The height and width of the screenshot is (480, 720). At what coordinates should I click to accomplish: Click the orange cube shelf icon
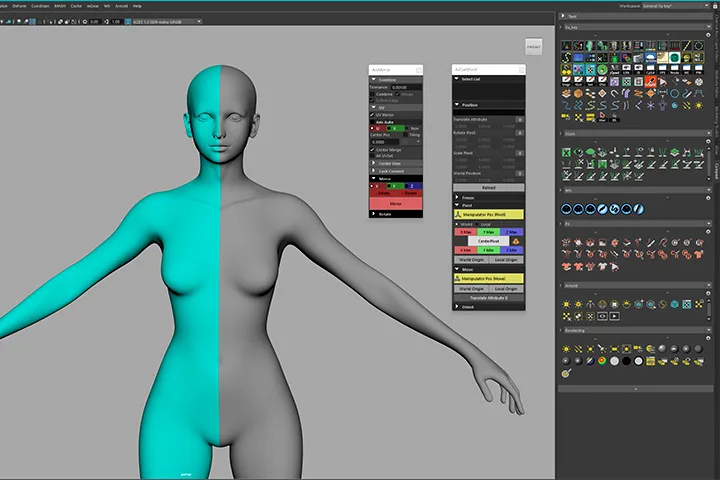click(x=578, y=94)
